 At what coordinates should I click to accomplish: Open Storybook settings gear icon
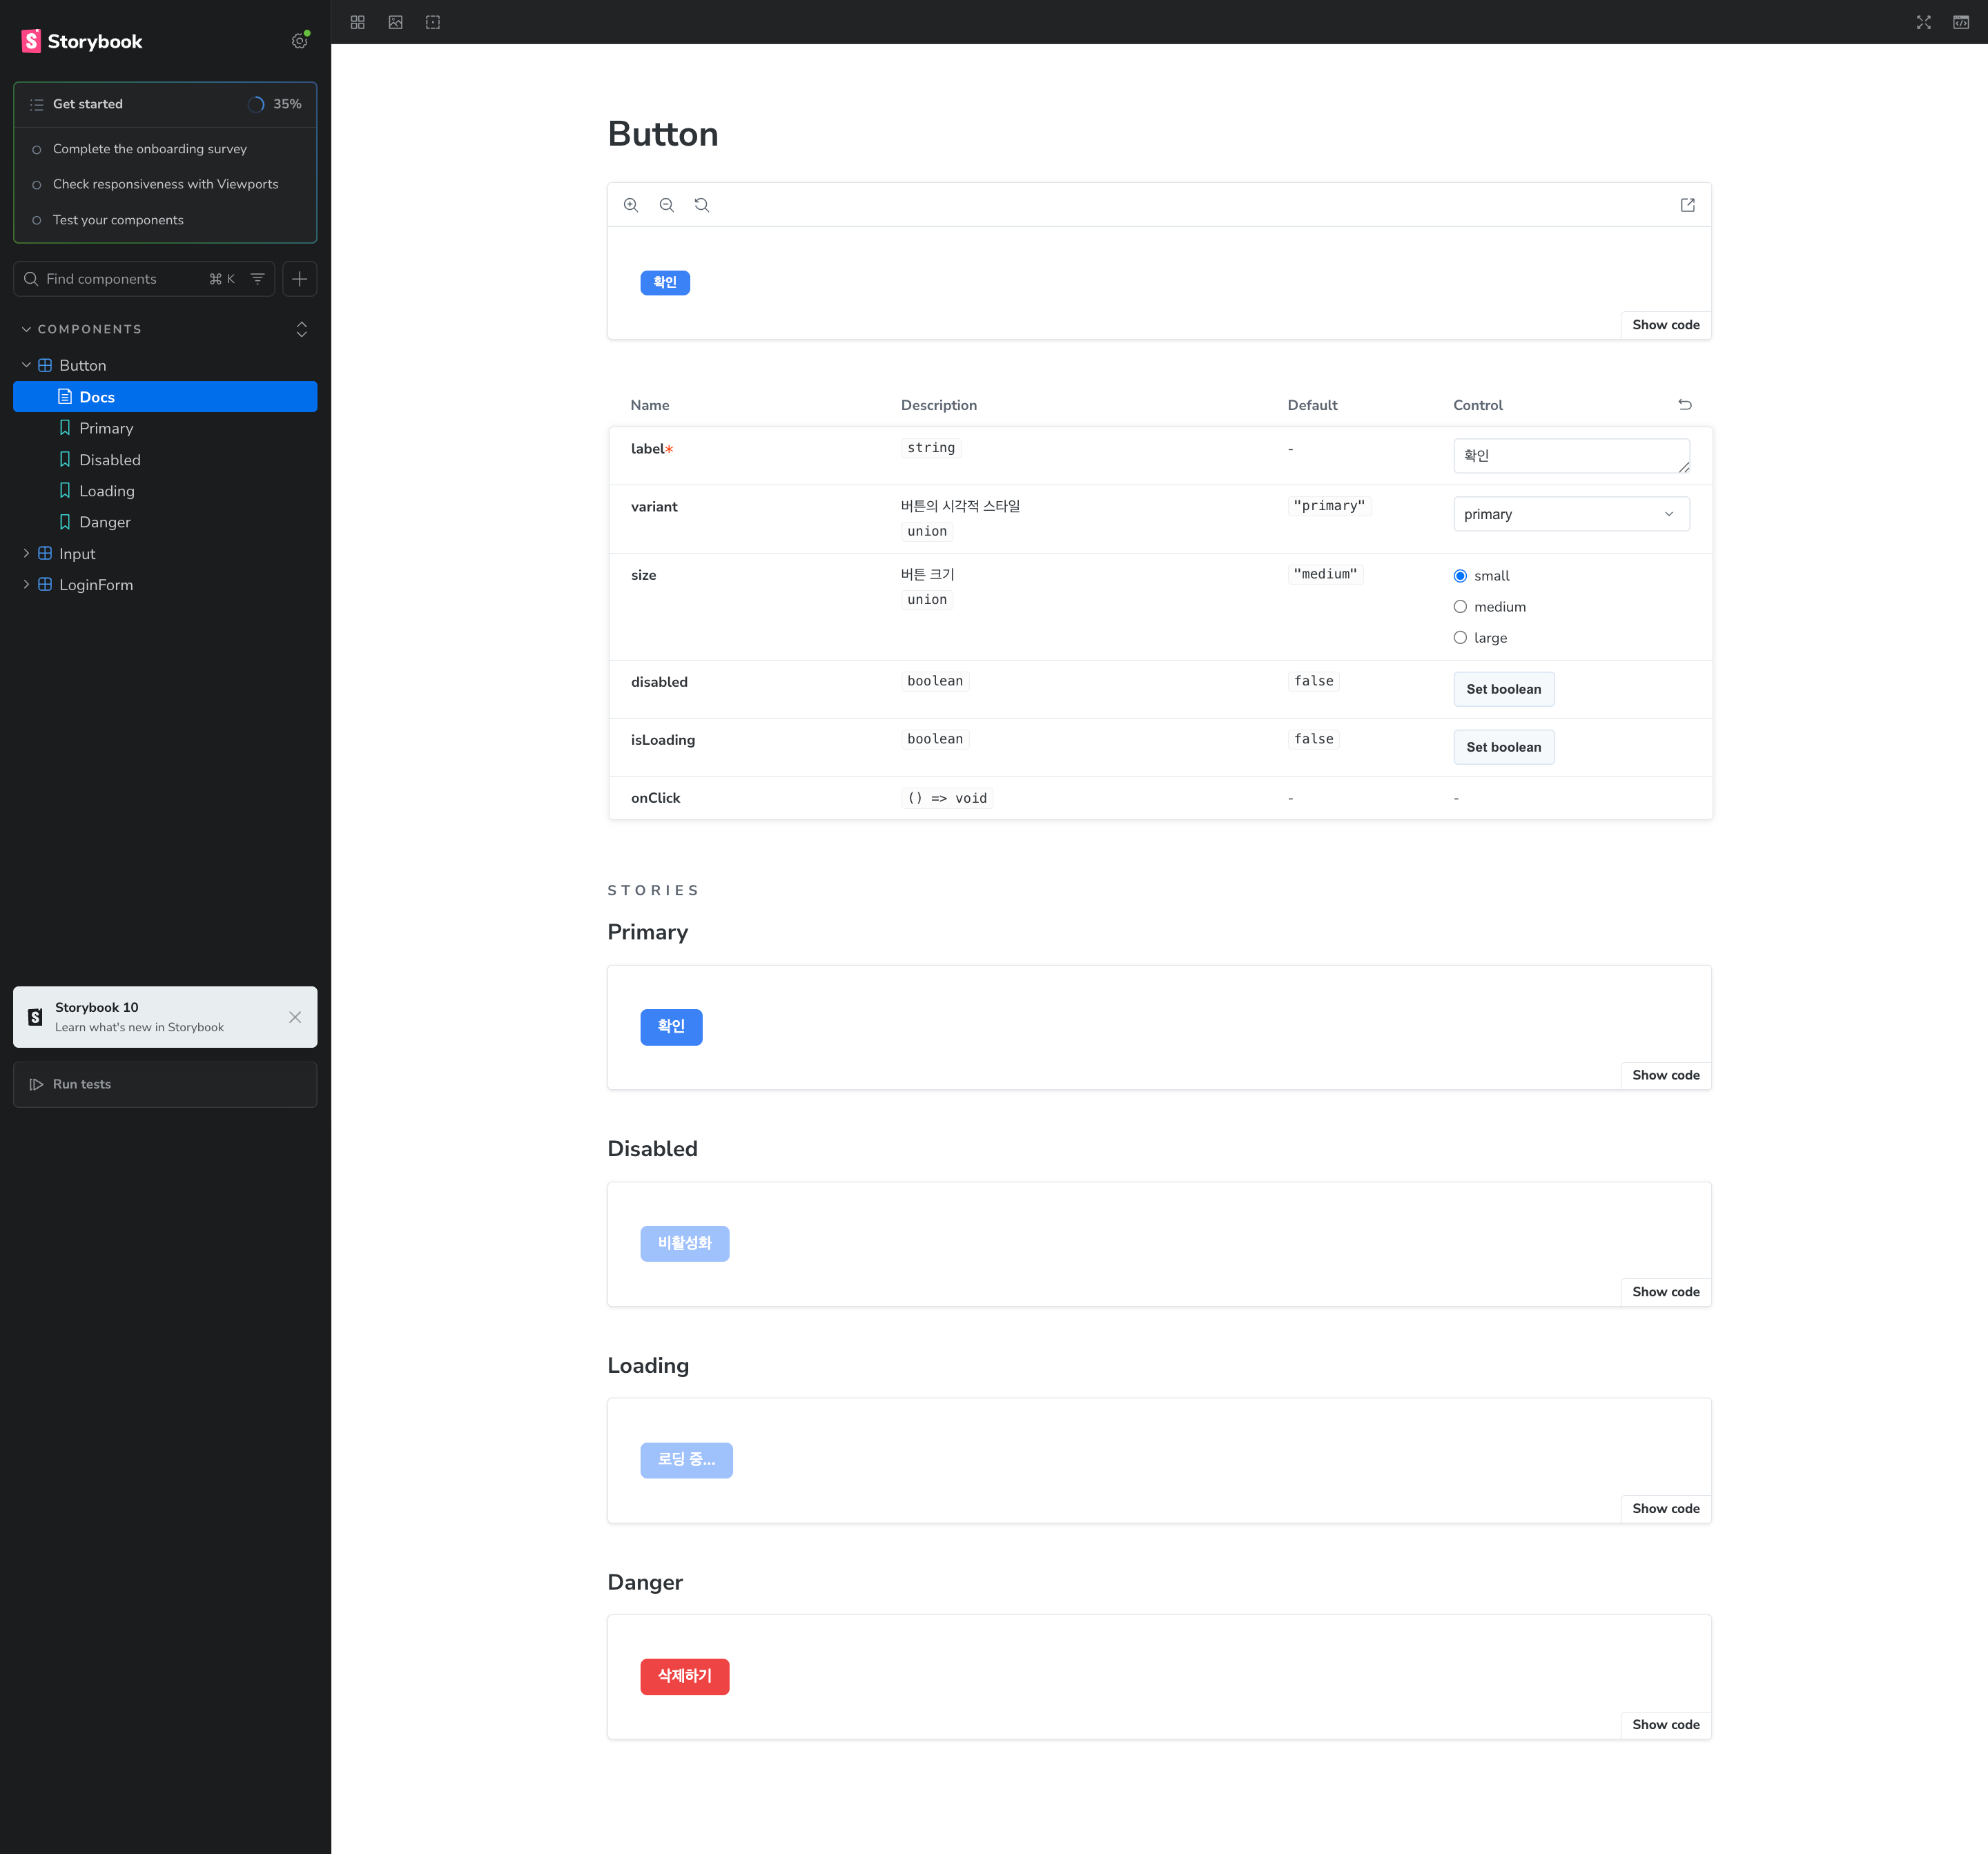coord(299,41)
